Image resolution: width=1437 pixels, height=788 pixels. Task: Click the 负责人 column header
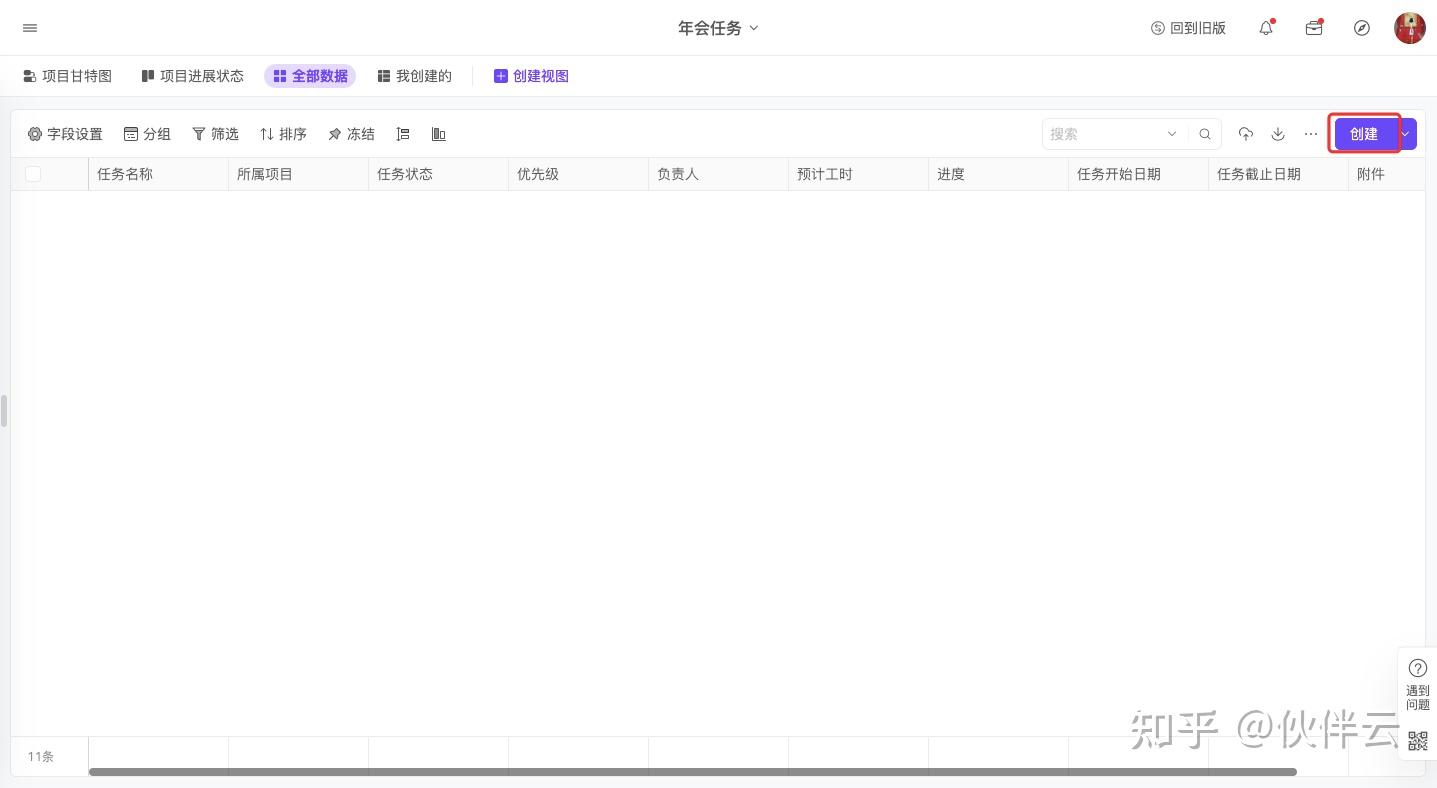click(718, 174)
